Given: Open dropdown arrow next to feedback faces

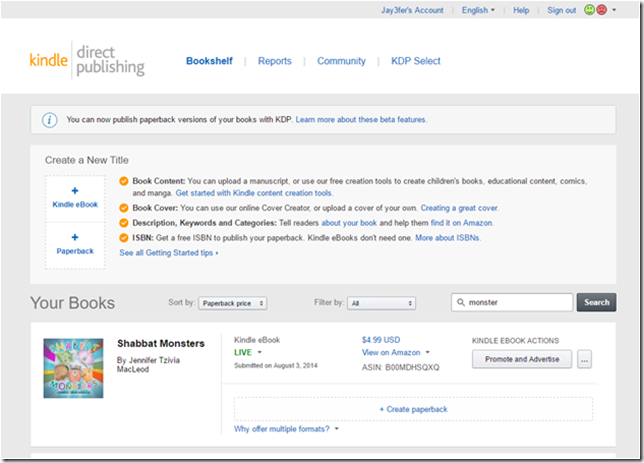Looking at the screenshot, I should click(614, 10).
